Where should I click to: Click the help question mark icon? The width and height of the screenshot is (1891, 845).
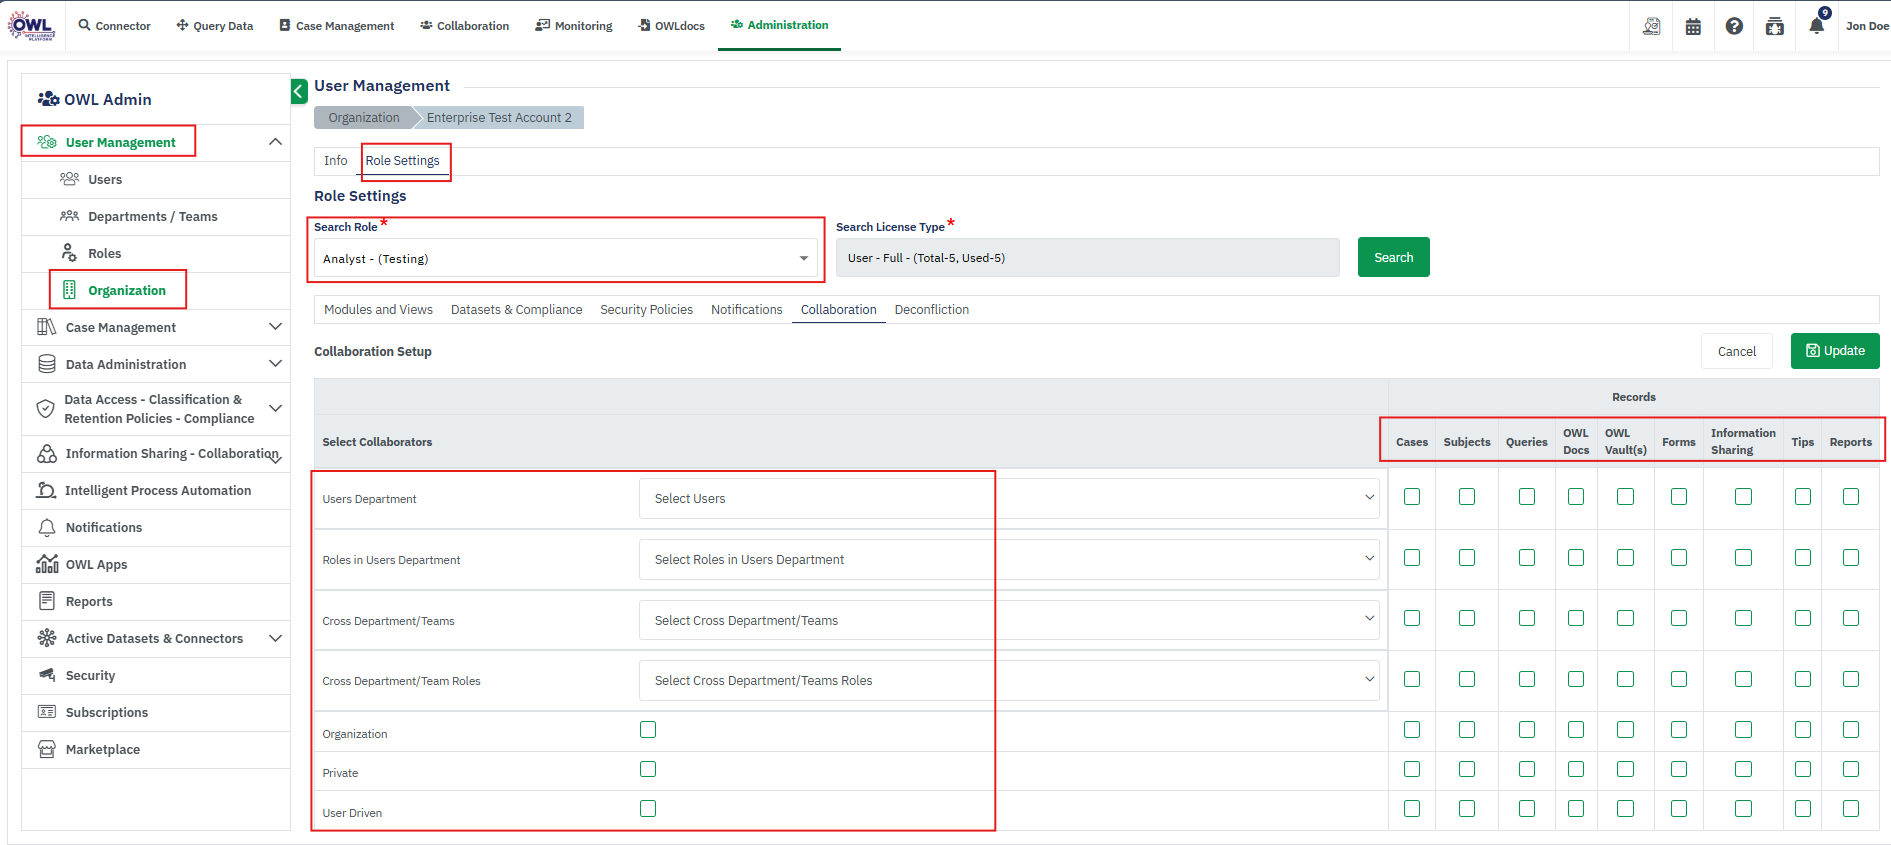click(1734, 27)
